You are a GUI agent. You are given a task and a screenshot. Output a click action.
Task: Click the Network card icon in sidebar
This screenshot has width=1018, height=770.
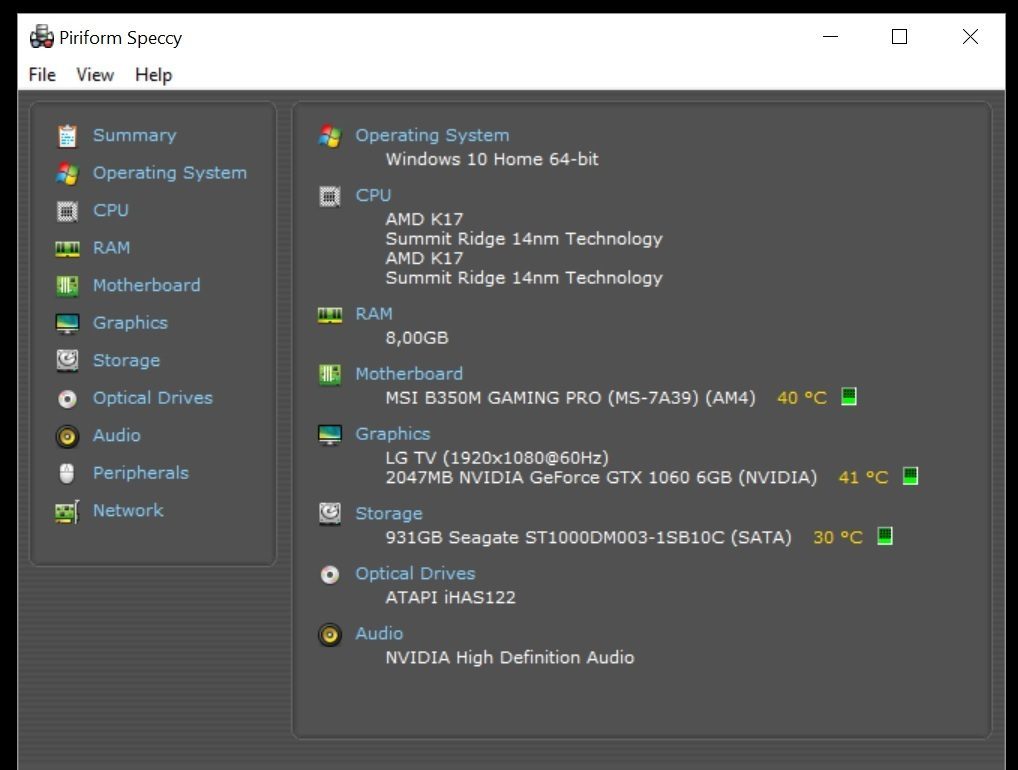[67, 512]
